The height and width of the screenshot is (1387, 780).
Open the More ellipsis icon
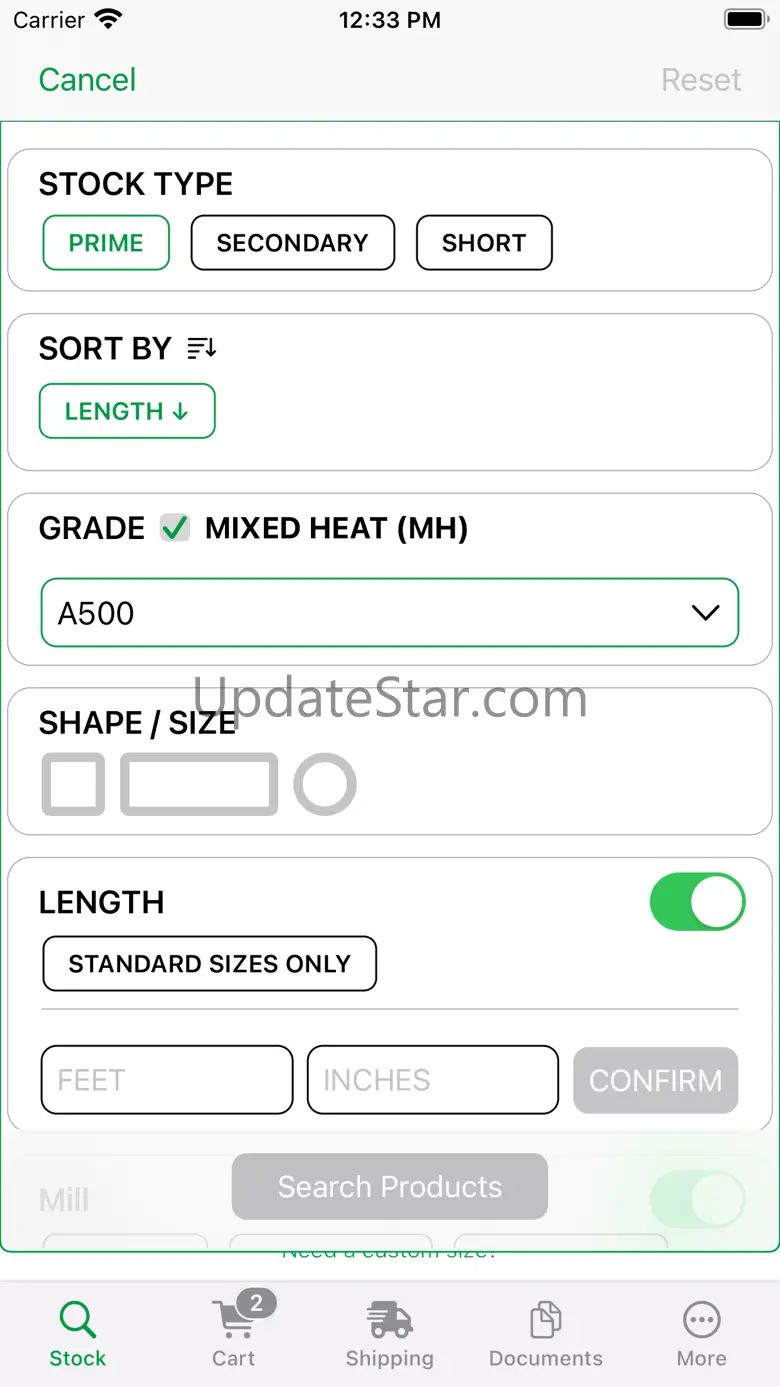[x=702, y=1320]
